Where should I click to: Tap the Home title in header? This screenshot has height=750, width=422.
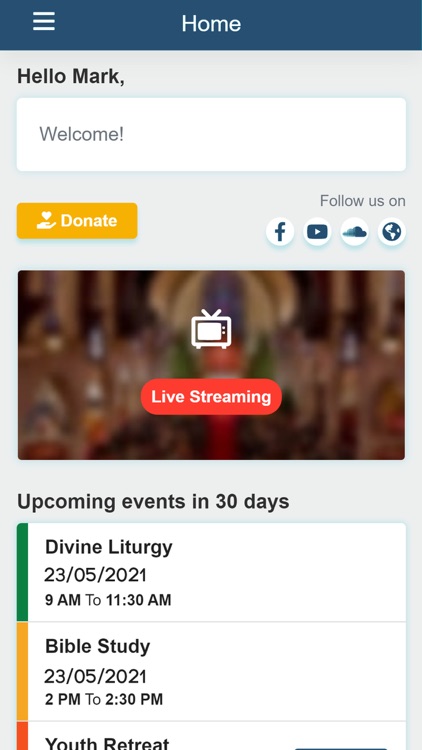coord(211,23)
